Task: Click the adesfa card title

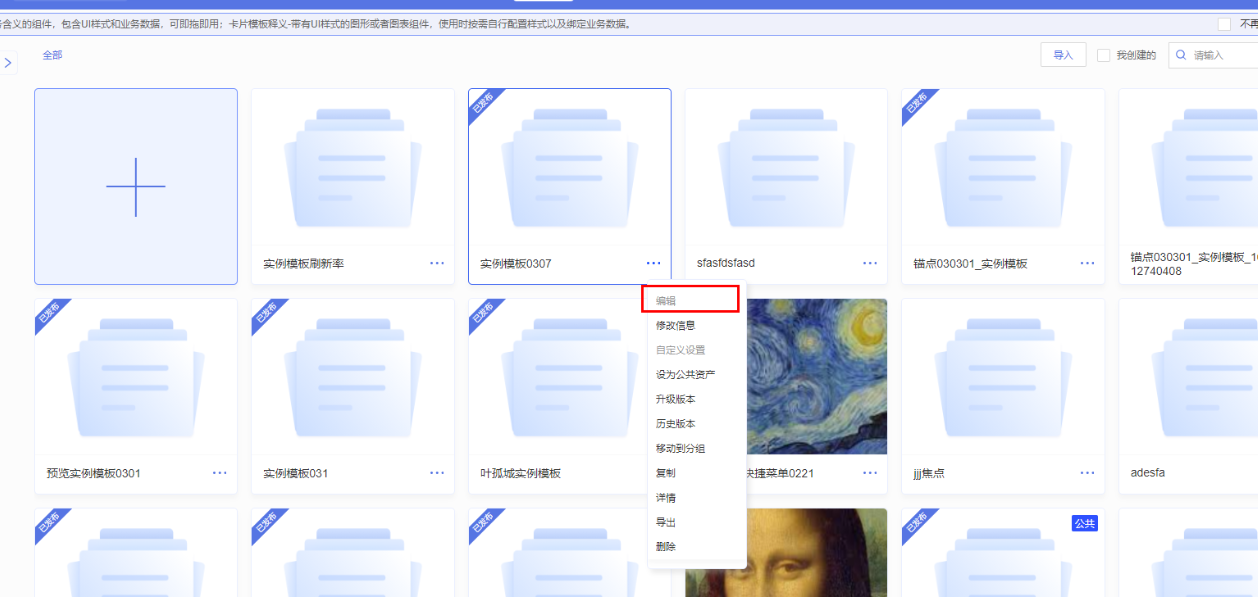Action: (x=1148, y=473)
